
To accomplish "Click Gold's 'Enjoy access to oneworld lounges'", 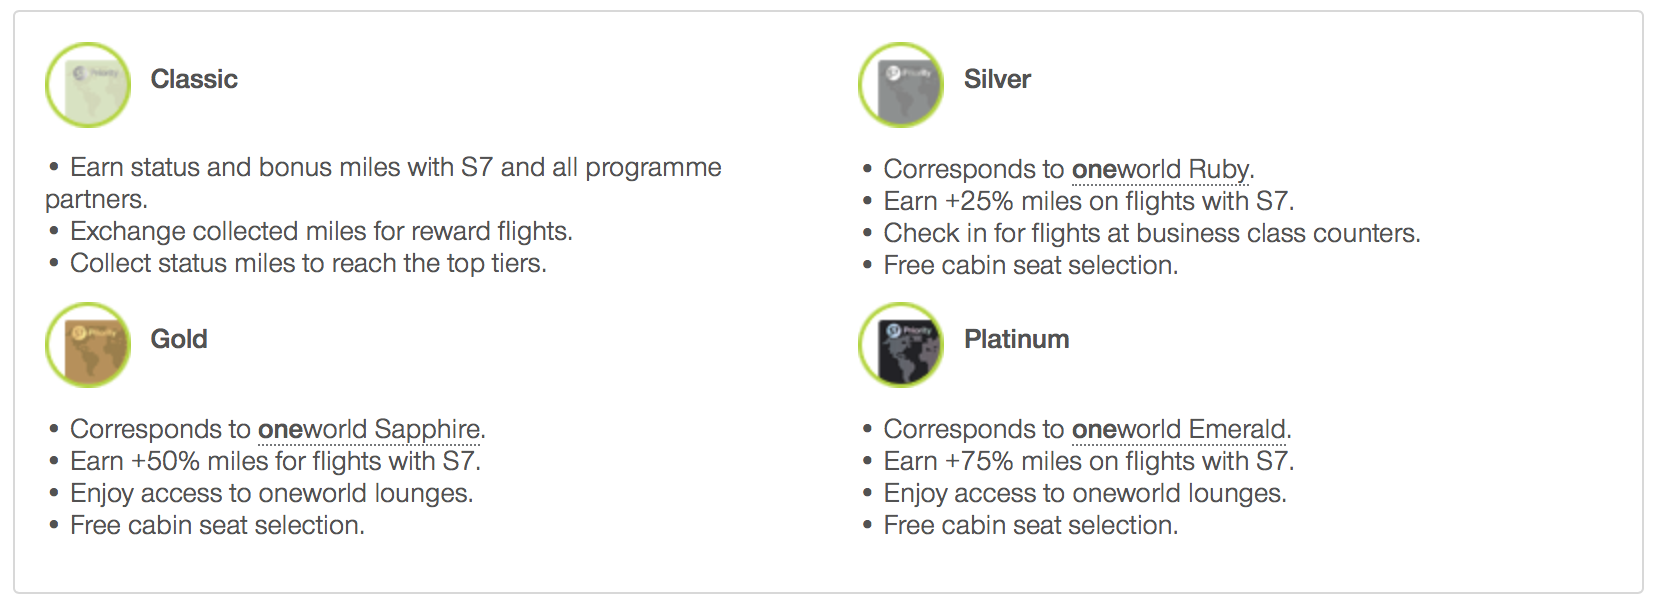I will tap(272, 493).
